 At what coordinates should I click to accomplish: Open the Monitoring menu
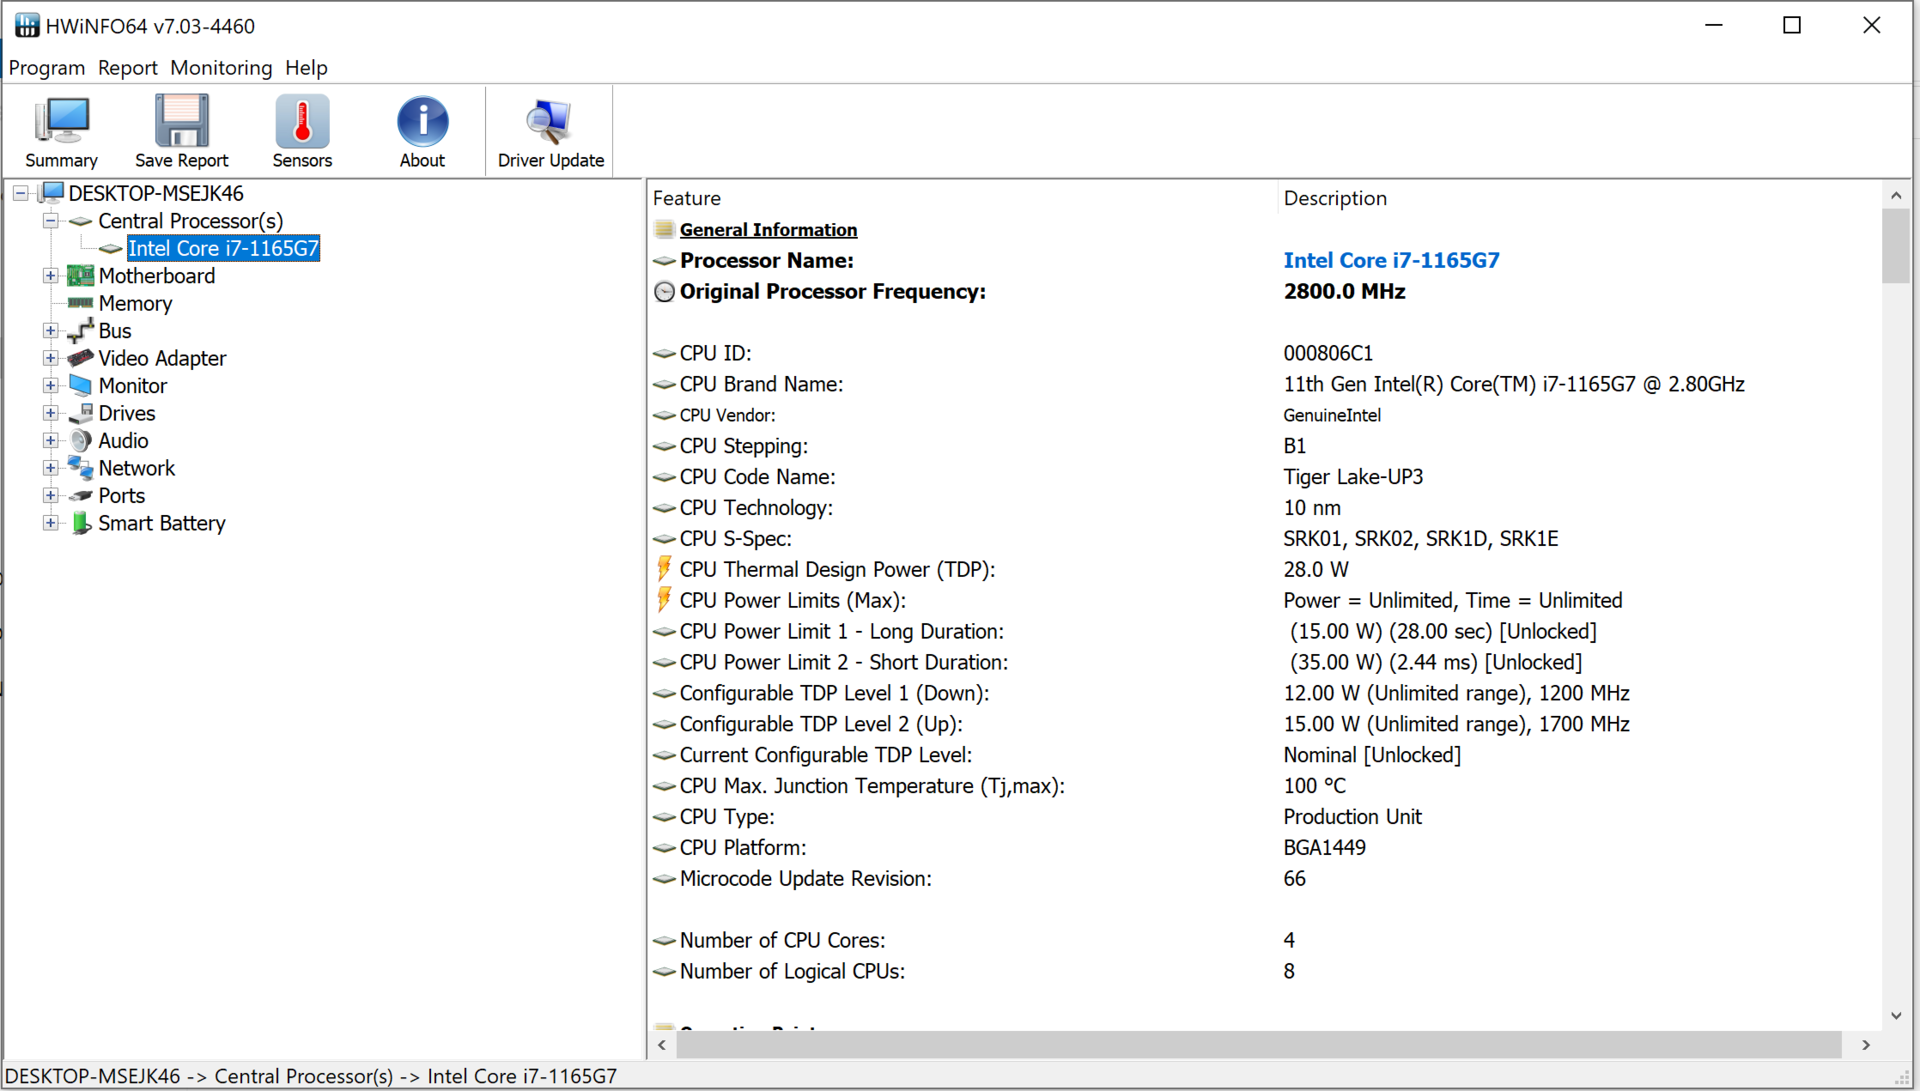(221, 68)
